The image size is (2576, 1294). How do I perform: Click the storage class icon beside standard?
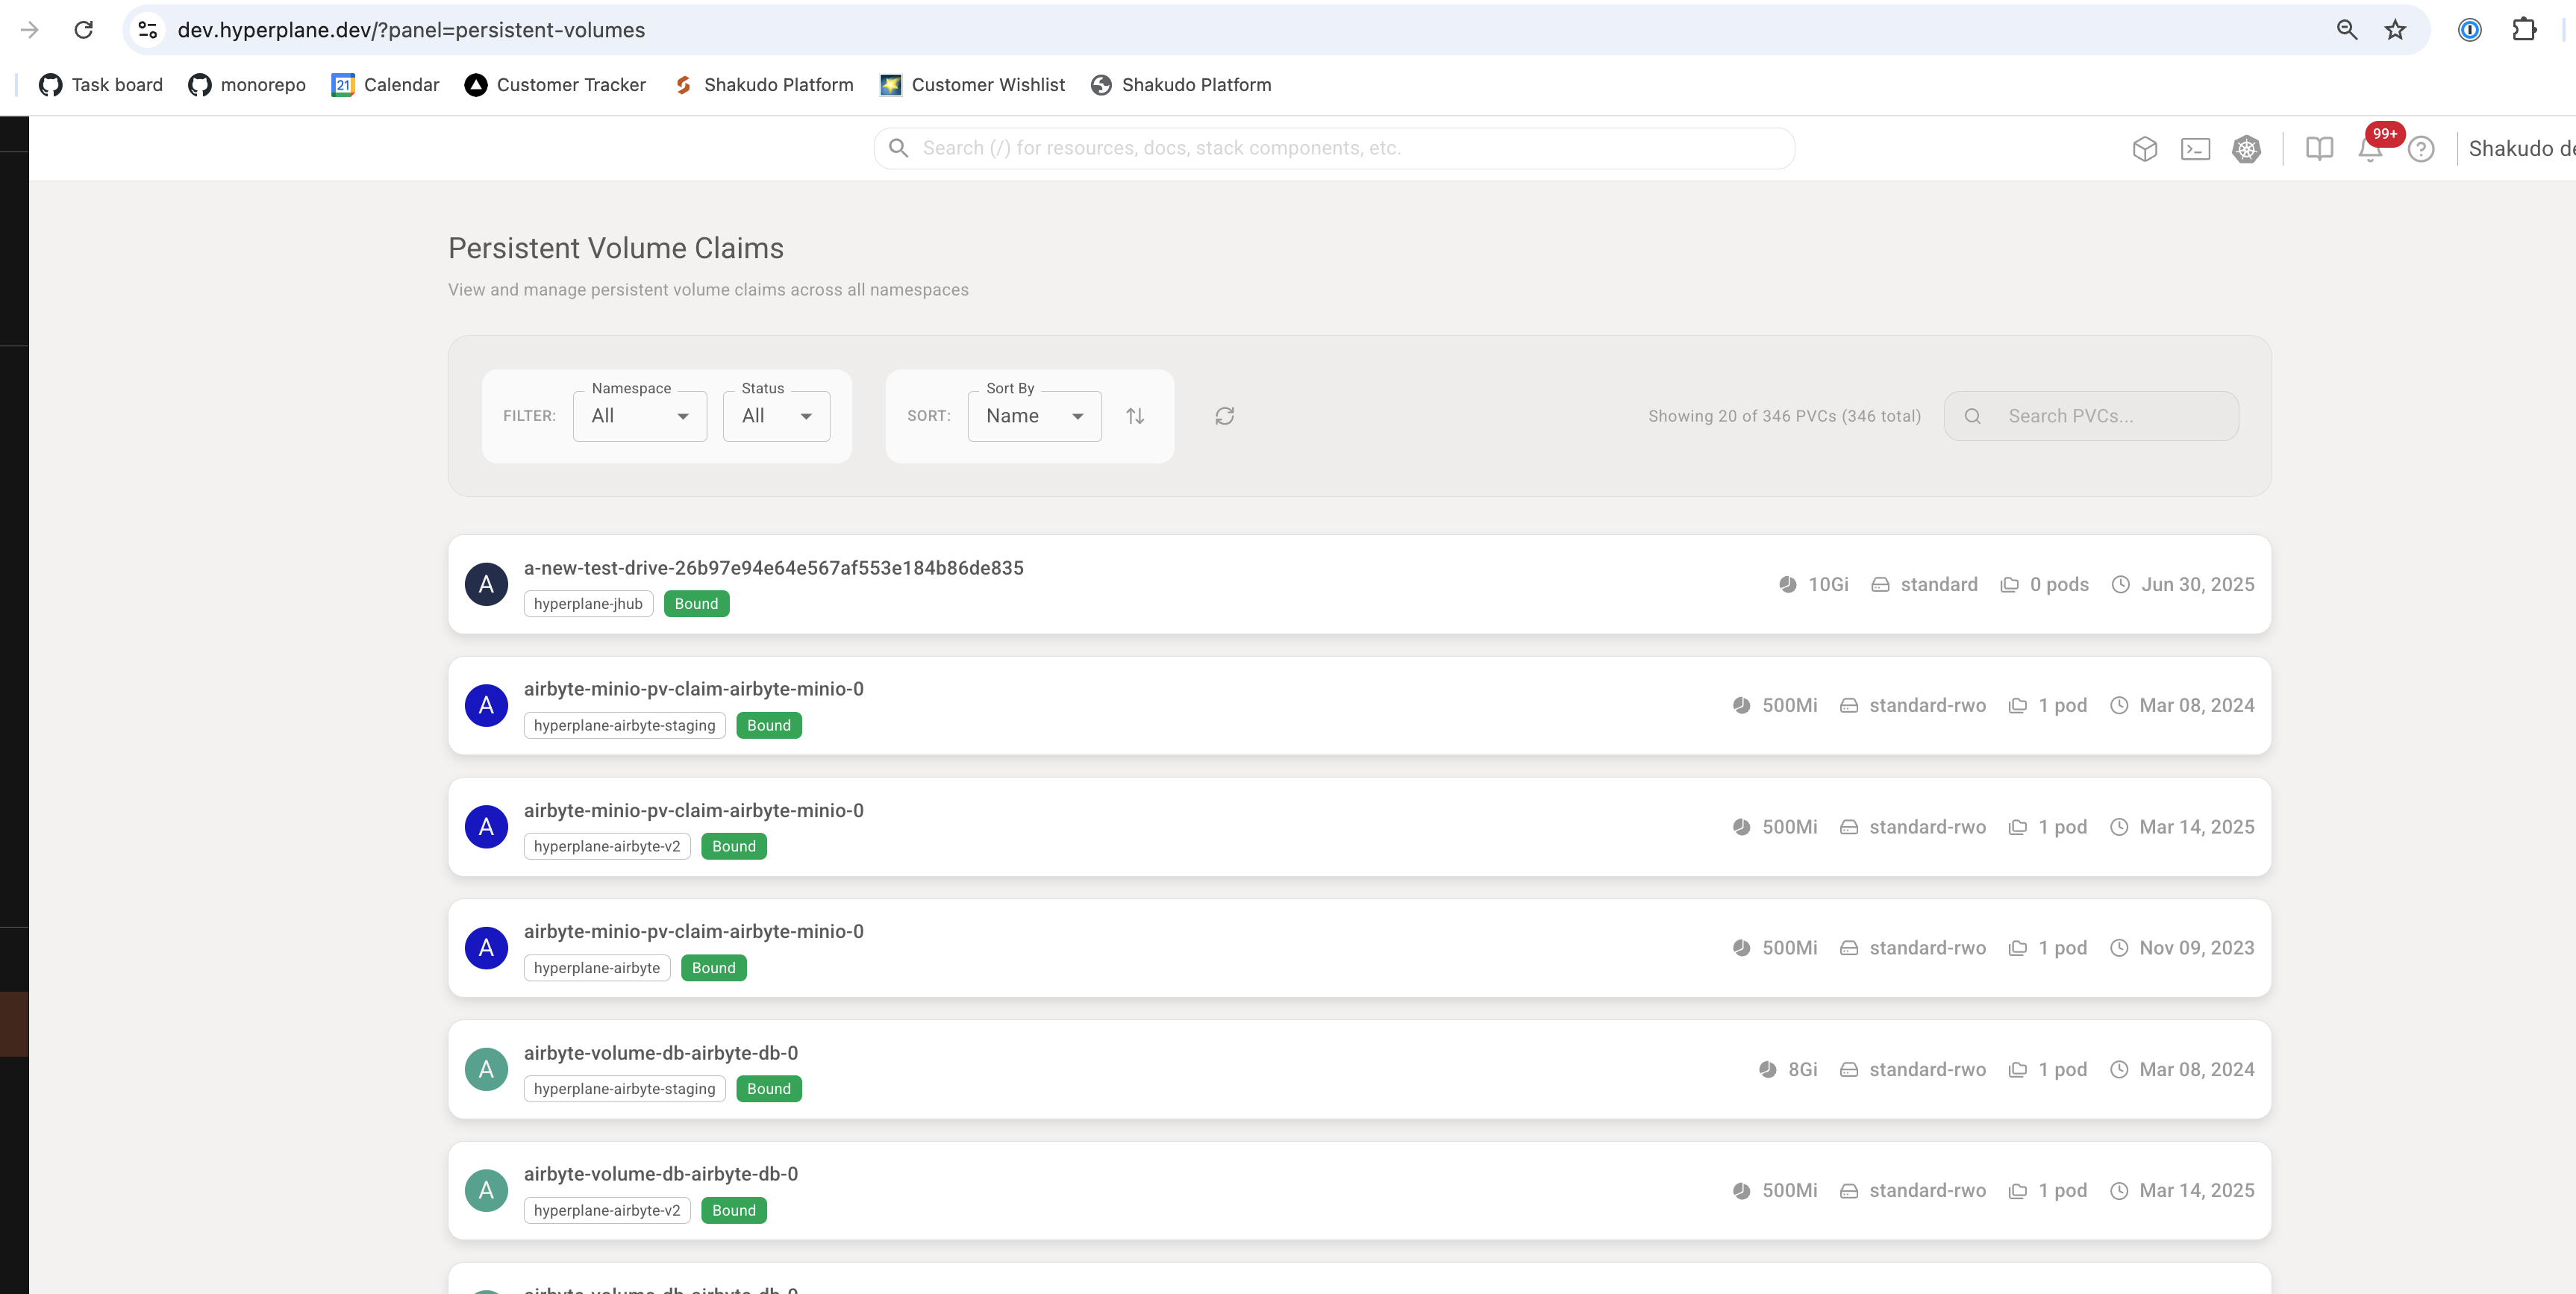pos(1880,584)
